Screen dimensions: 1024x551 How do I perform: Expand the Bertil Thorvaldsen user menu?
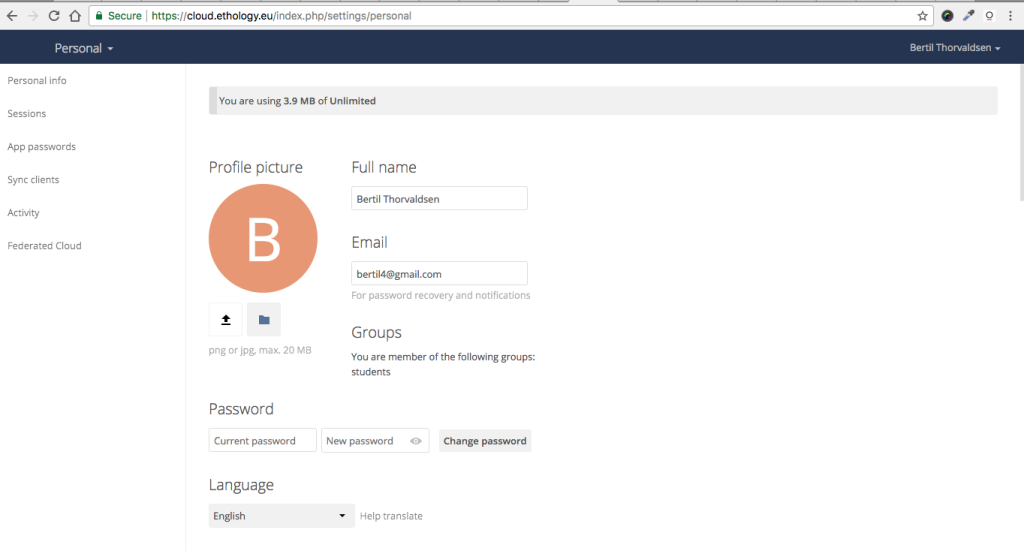(x=955, y=48)
